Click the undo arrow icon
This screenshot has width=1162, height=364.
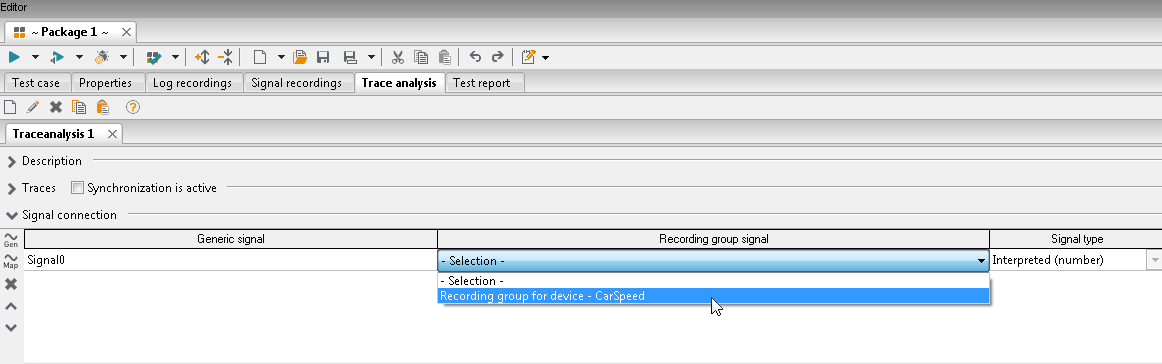click(x=476, y=57)
